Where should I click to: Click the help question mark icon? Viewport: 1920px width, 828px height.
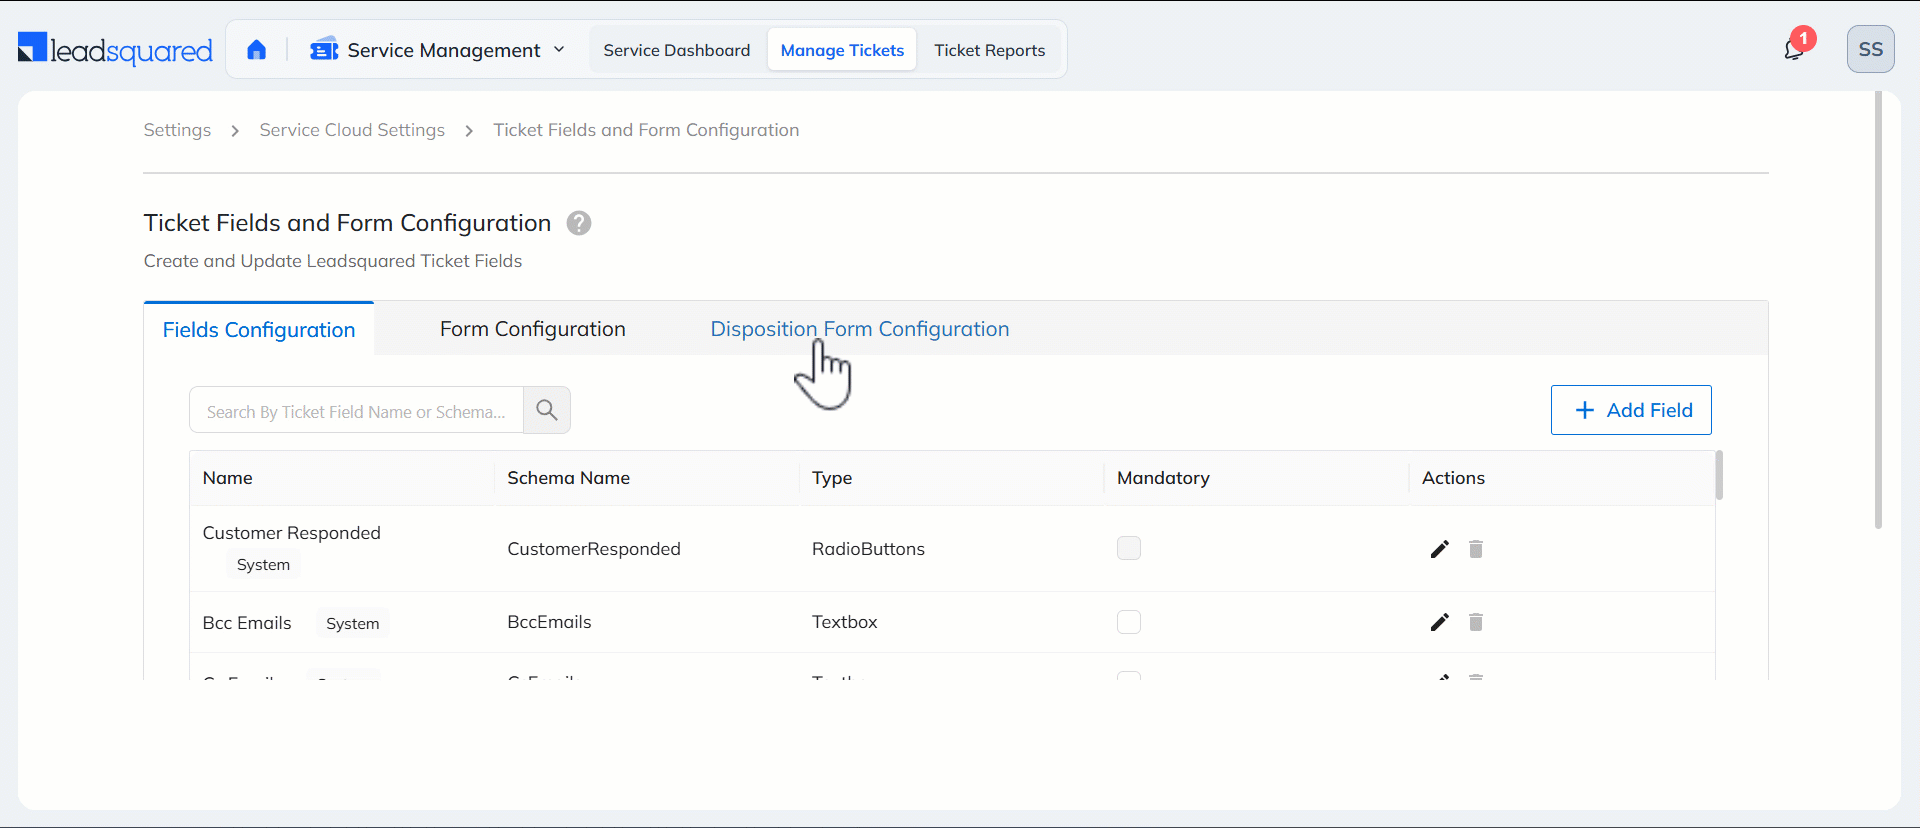(x=579, y=223)
